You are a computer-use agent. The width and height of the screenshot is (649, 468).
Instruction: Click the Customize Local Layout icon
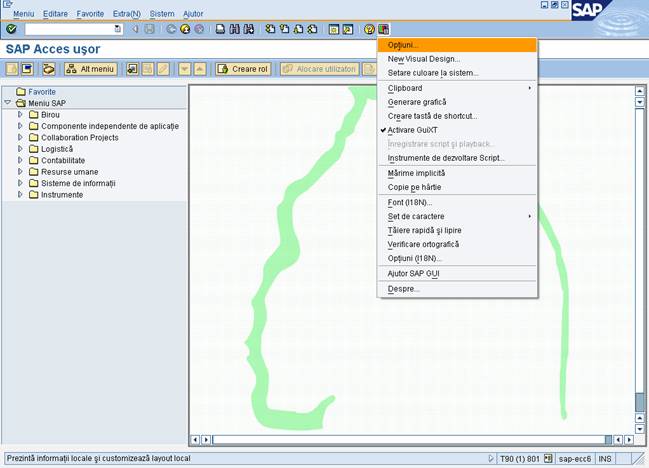click(x=383, y=29)
